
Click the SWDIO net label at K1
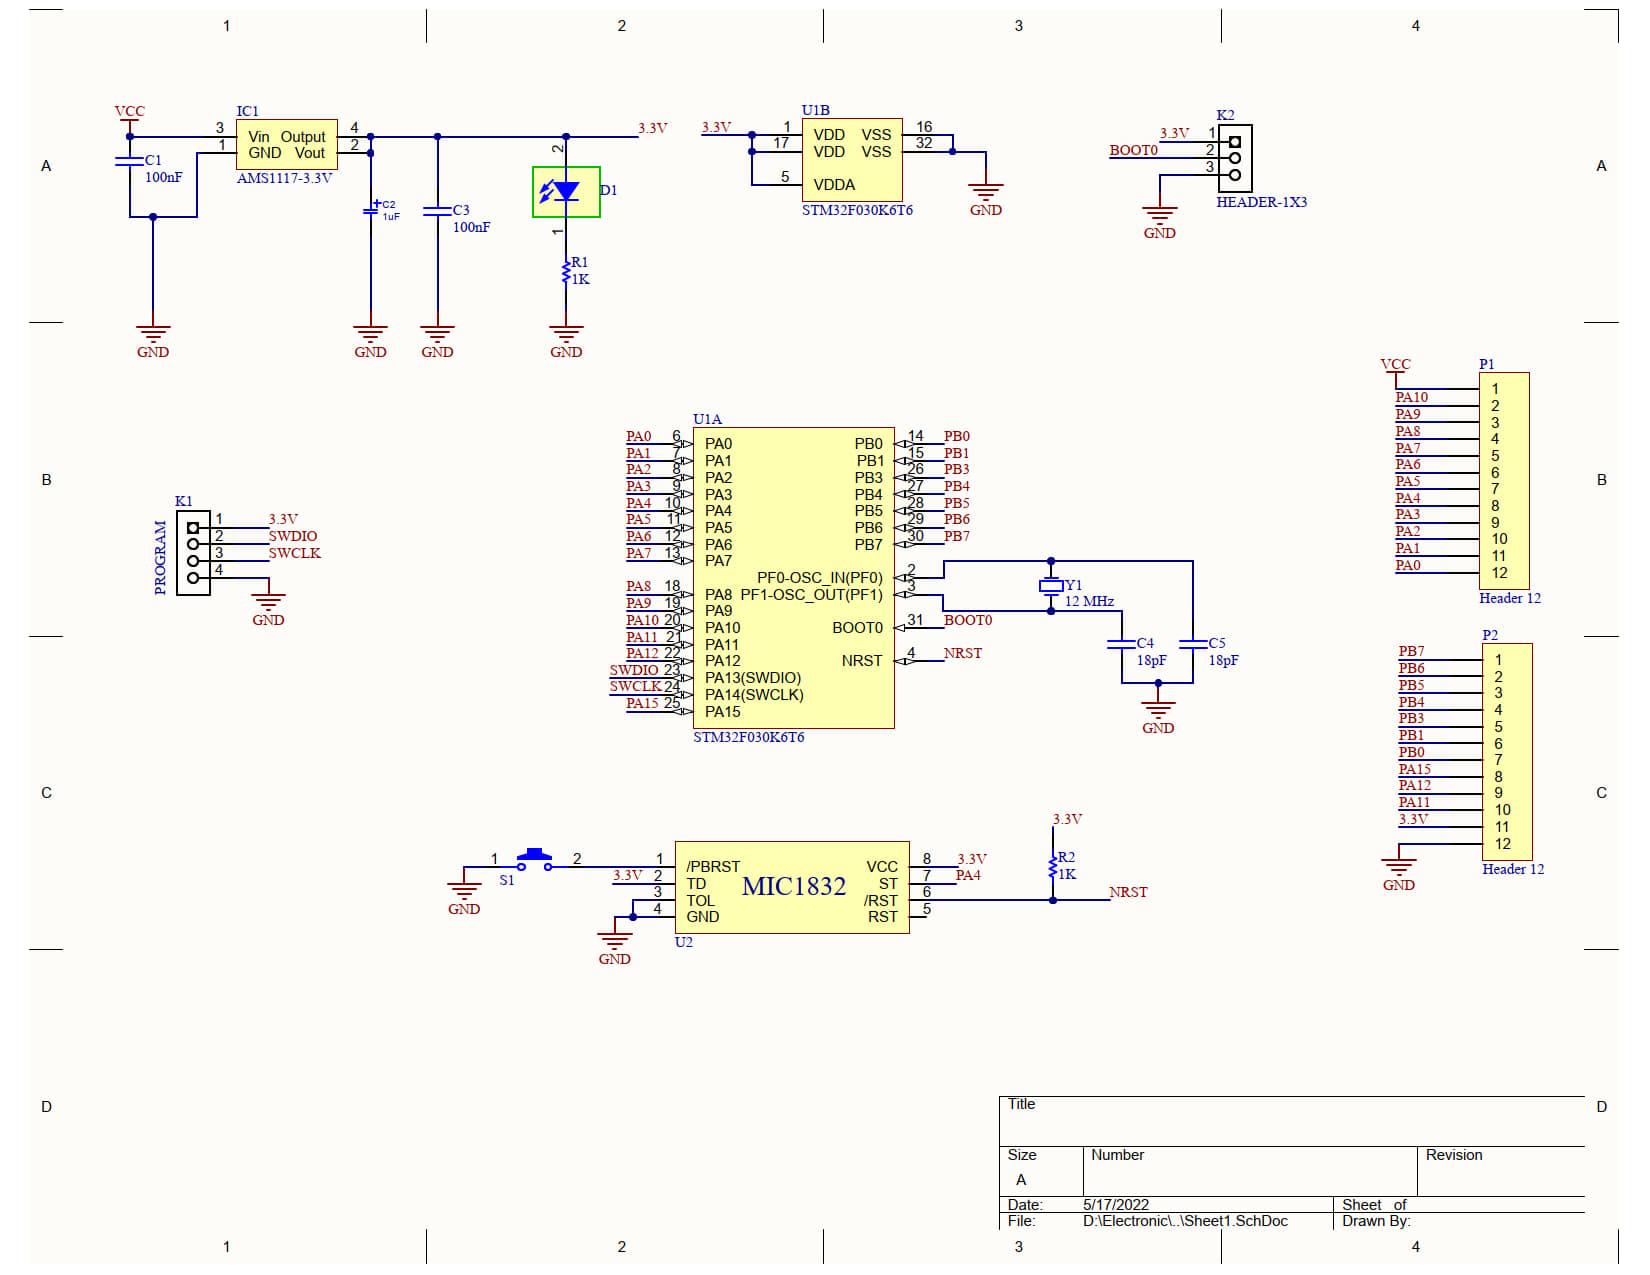coord(293,537)
